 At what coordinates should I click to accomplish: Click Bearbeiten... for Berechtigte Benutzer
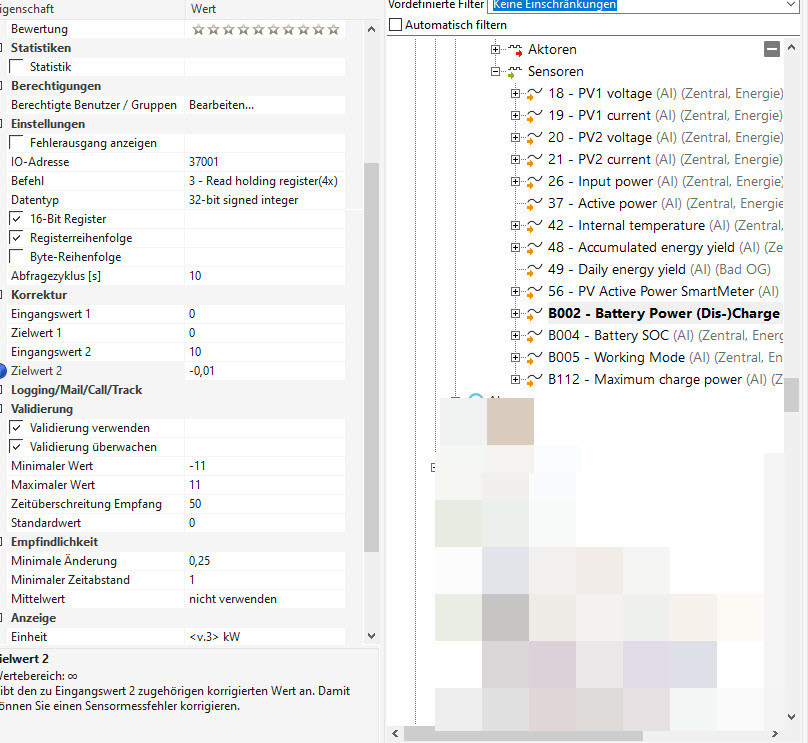222,105
